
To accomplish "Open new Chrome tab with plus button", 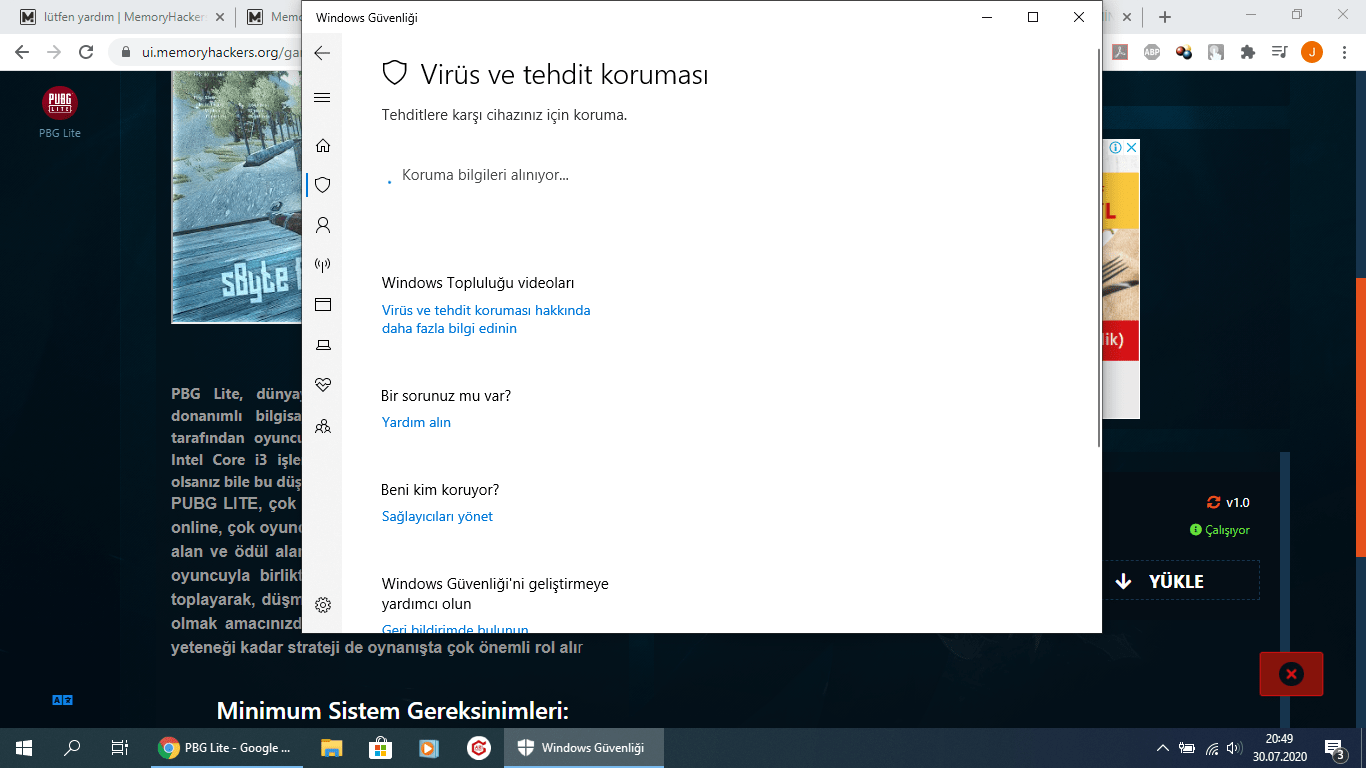I will [1164, 17].
